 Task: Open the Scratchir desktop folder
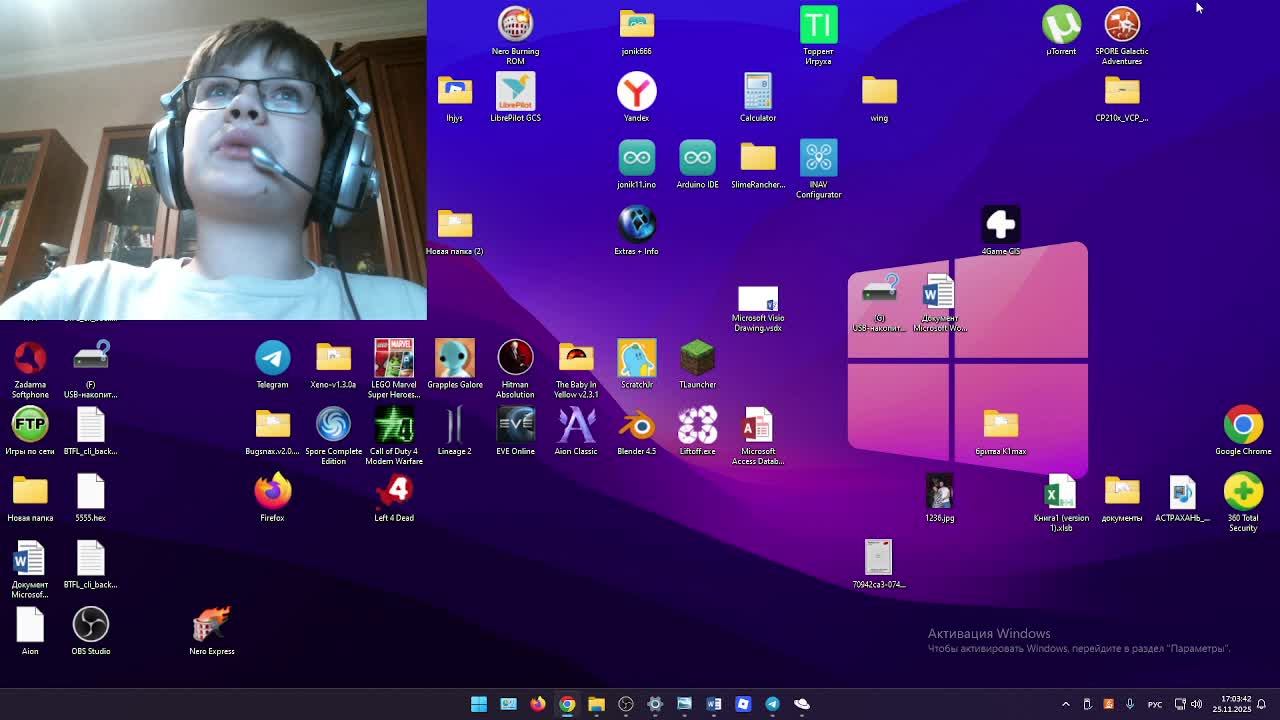(x=636, y=358)
